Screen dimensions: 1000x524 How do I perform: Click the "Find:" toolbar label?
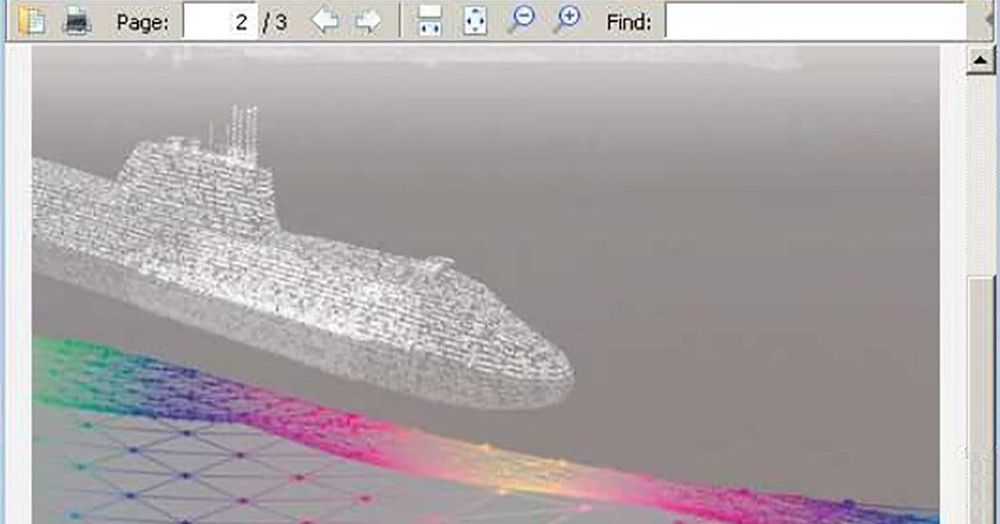tap(629, 22)
